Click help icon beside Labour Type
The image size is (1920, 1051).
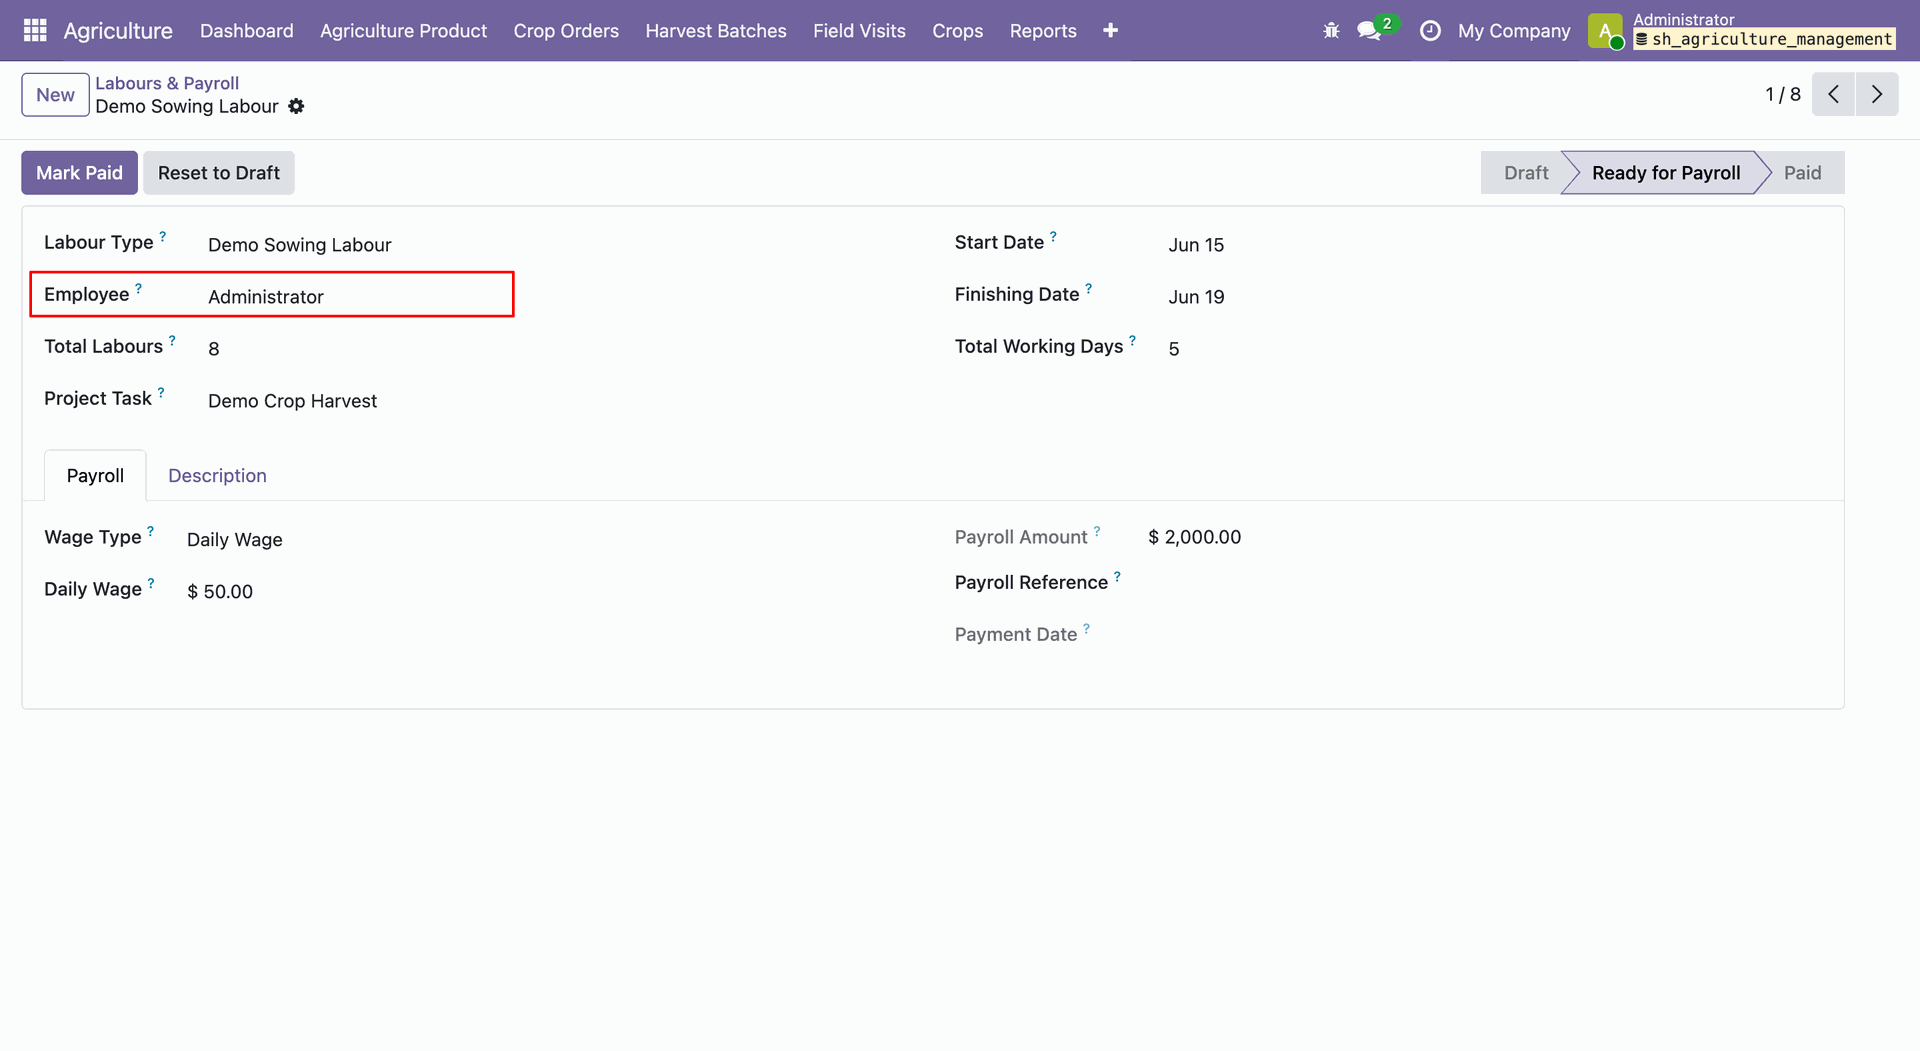tap(162, 236)
